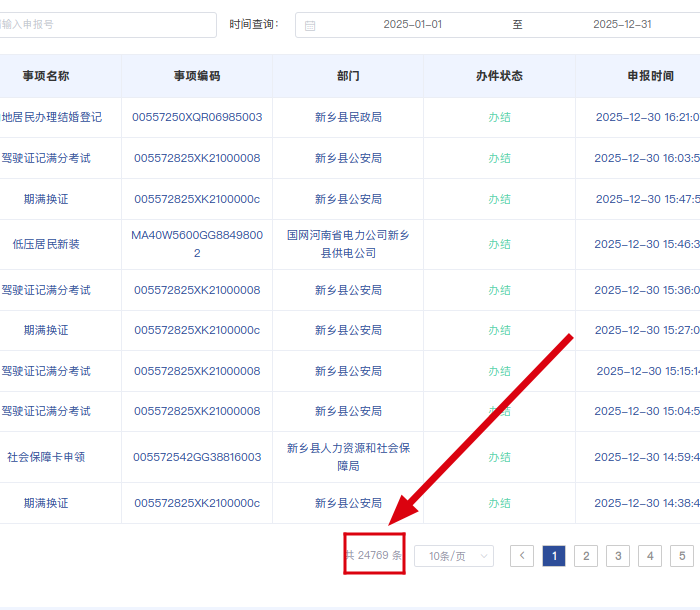Open the 社会保障卡申领 item entry
Viewport: 700px width, 610px height.
(46, 457)
